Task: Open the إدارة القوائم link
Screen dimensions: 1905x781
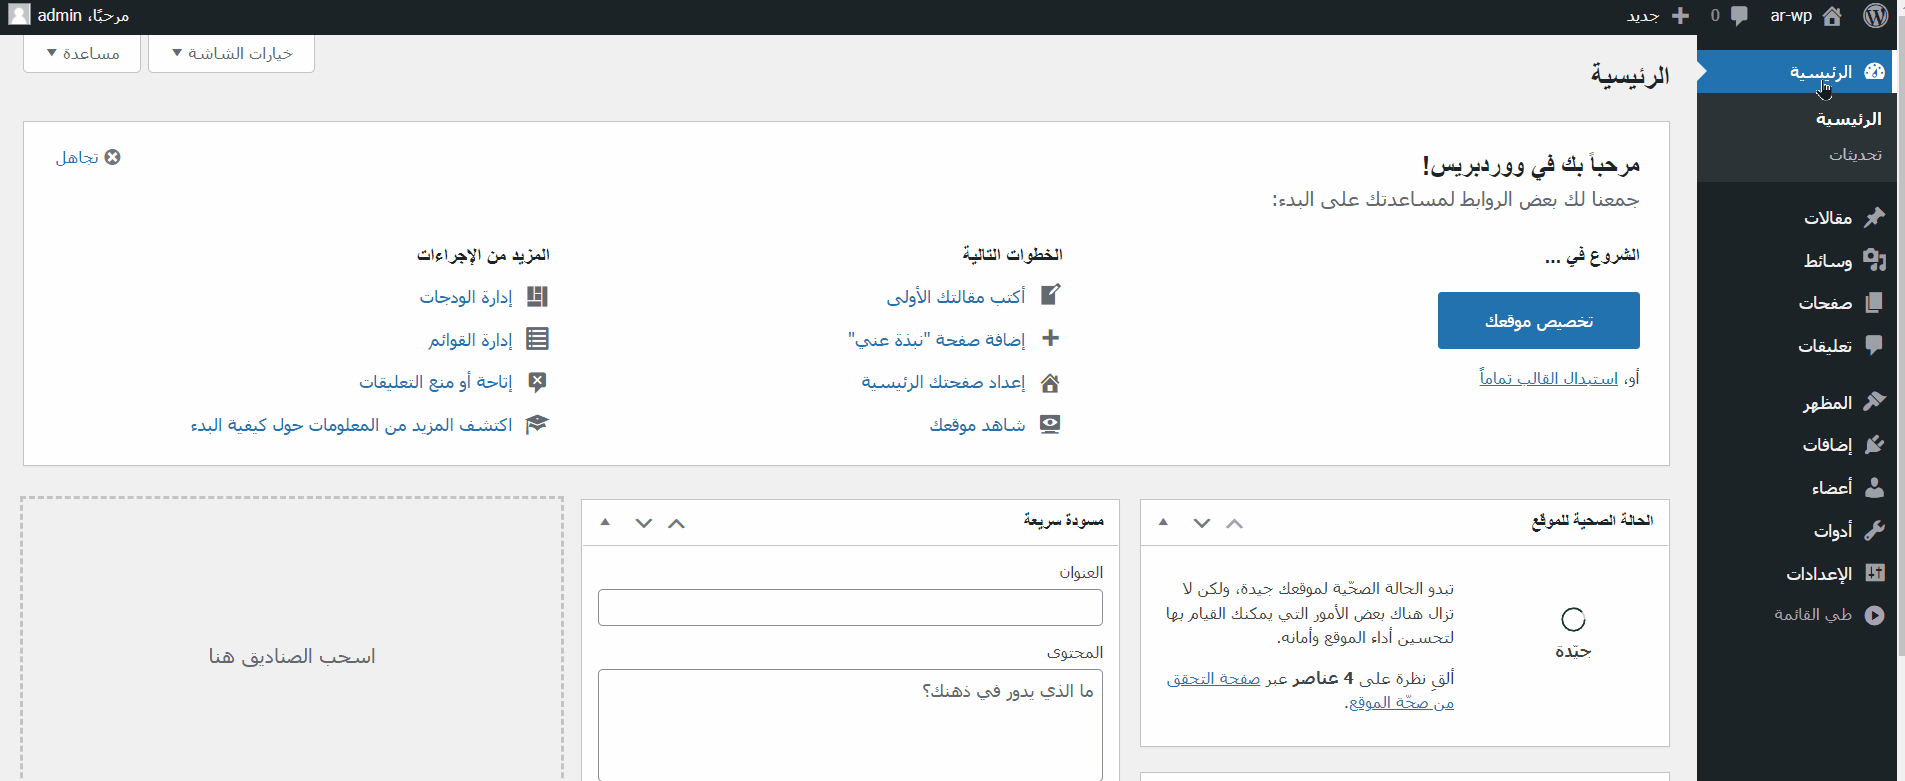Action: click(x=470, y=340)
